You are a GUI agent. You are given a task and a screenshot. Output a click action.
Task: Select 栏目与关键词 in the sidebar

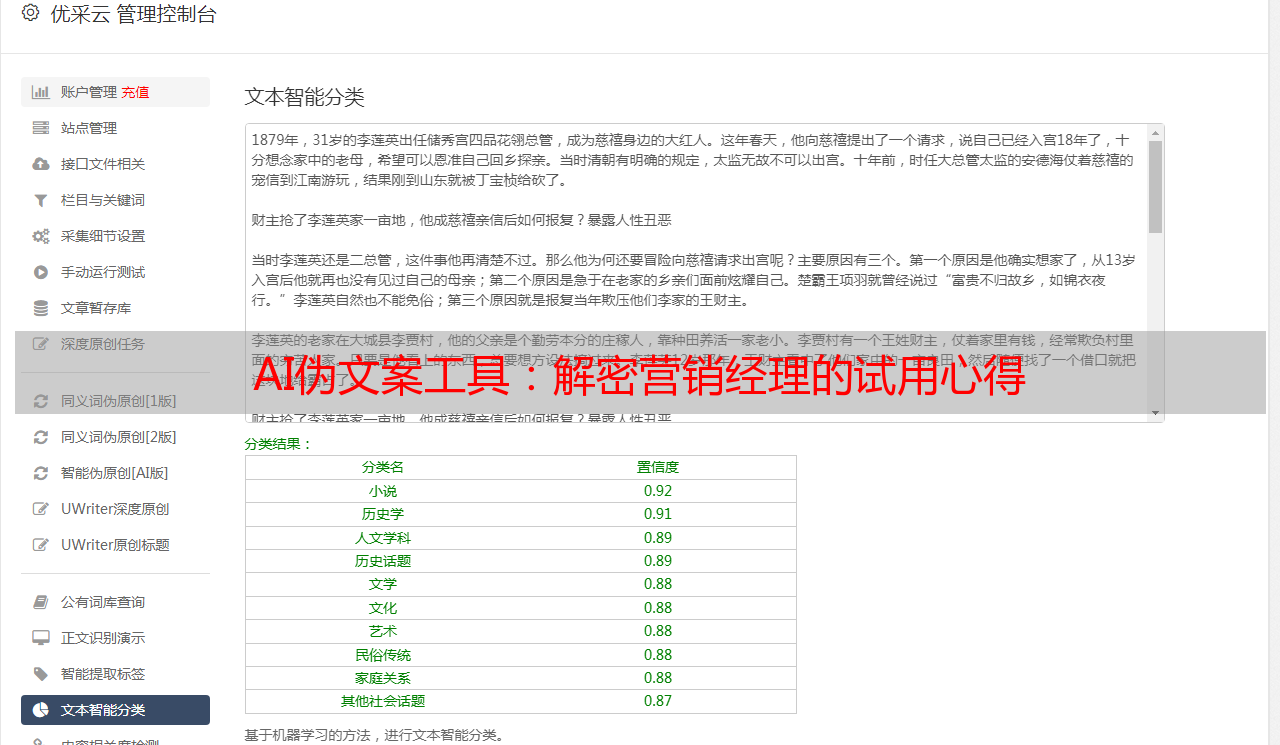(x=115, y=200)
